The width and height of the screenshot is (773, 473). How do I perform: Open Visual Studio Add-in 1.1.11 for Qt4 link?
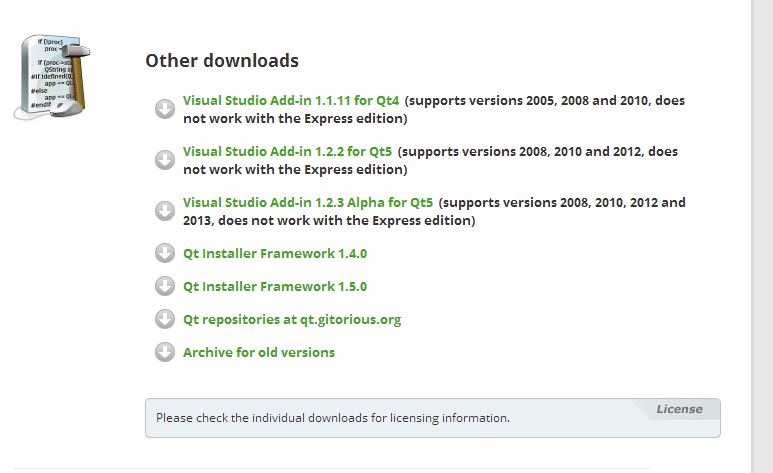[291, 101]
